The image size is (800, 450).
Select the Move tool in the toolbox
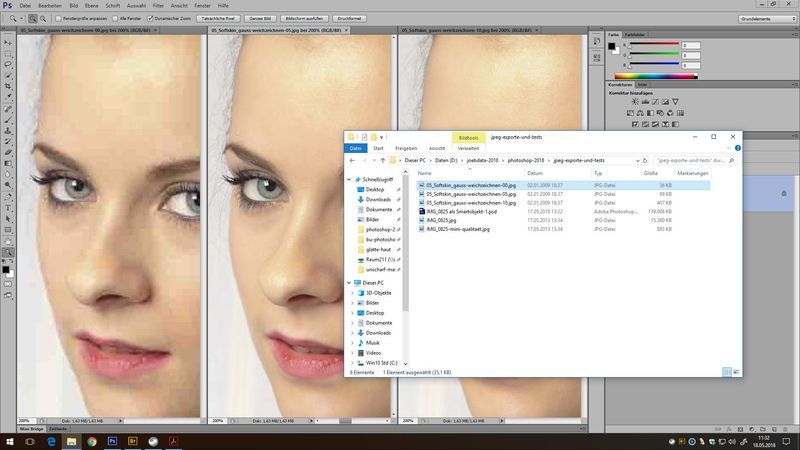(x=7, y=41)
